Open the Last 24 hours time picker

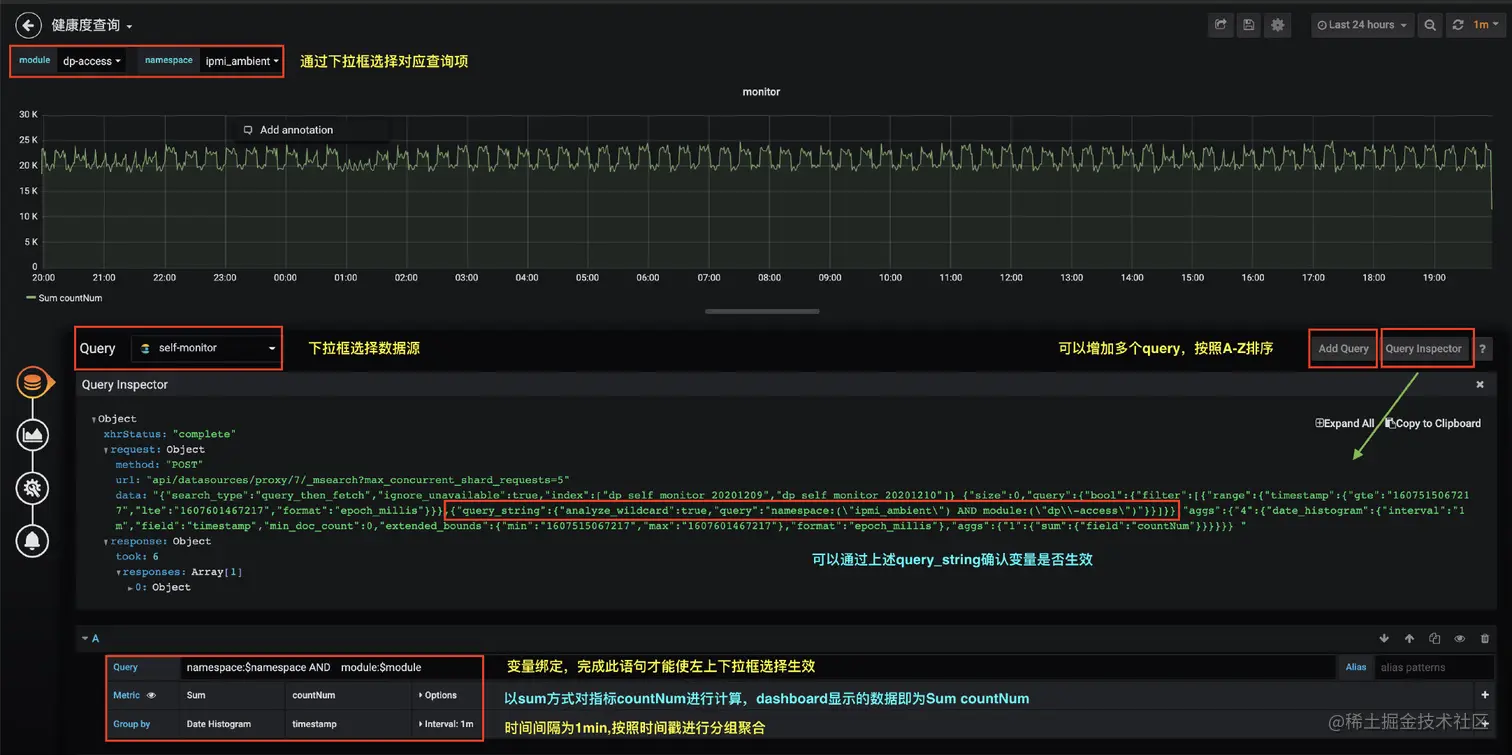(x=1362, y=25)
